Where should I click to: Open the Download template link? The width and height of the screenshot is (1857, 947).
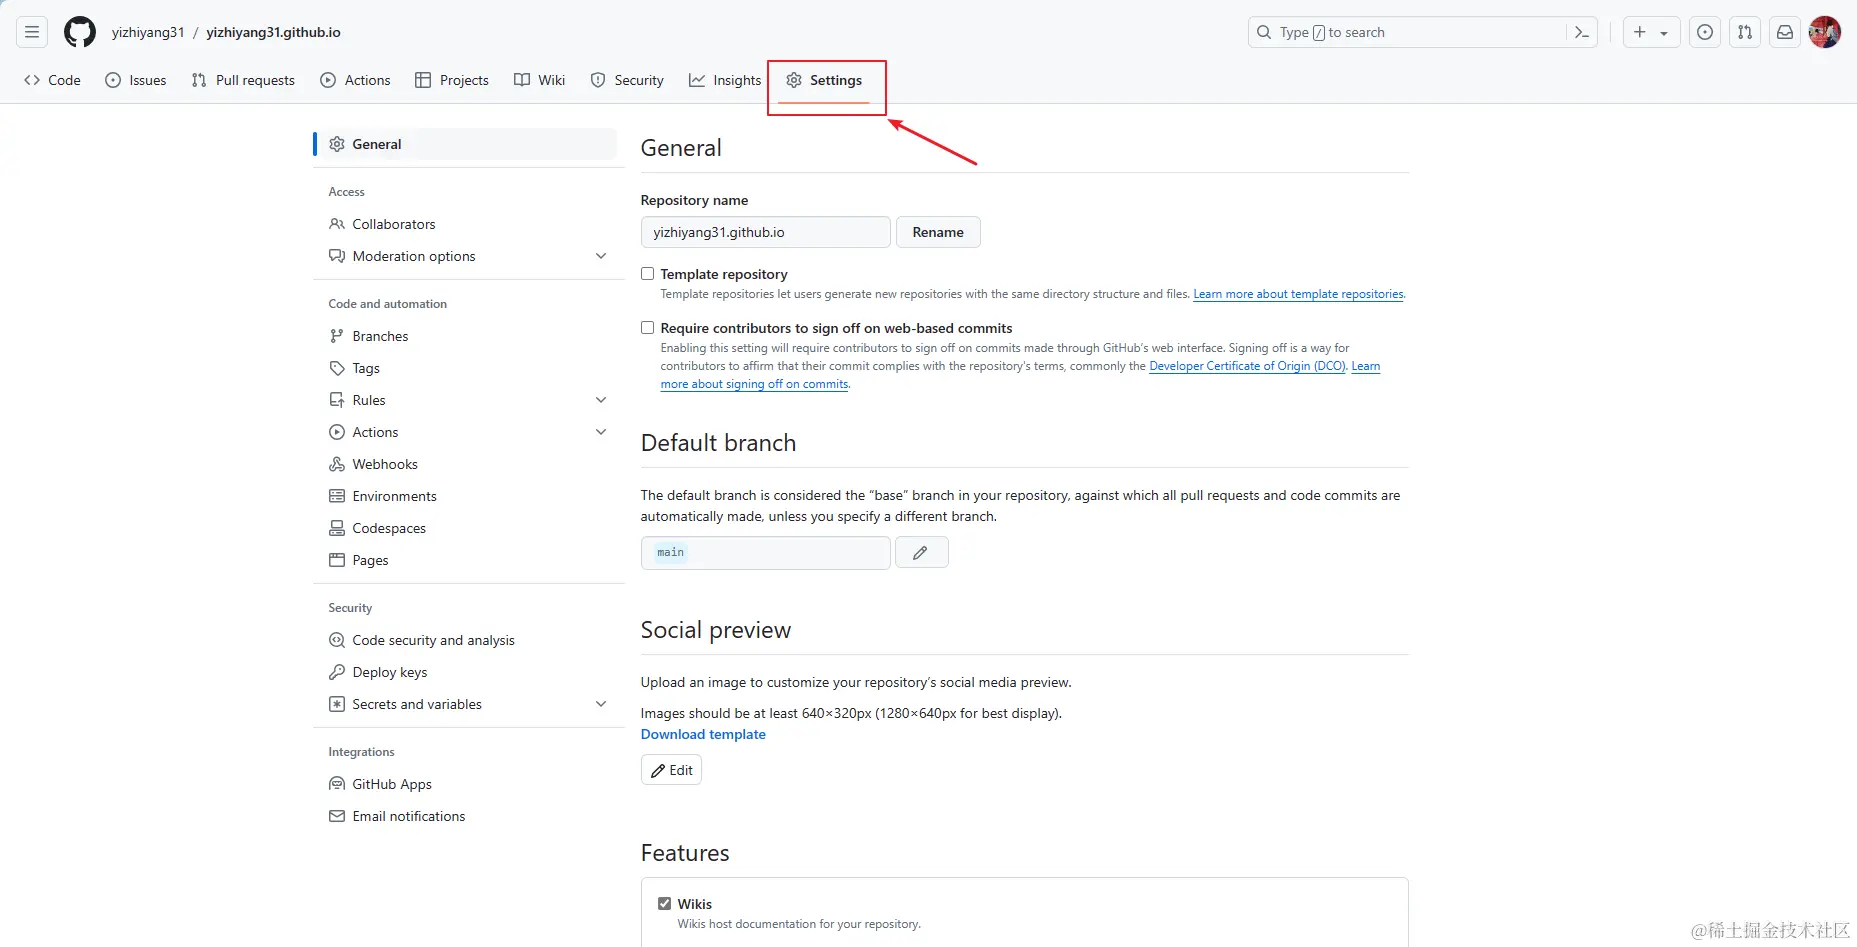703,734
